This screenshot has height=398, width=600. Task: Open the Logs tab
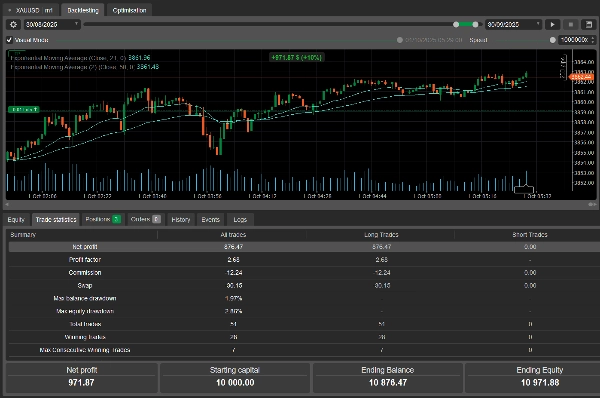click(240, 220)
